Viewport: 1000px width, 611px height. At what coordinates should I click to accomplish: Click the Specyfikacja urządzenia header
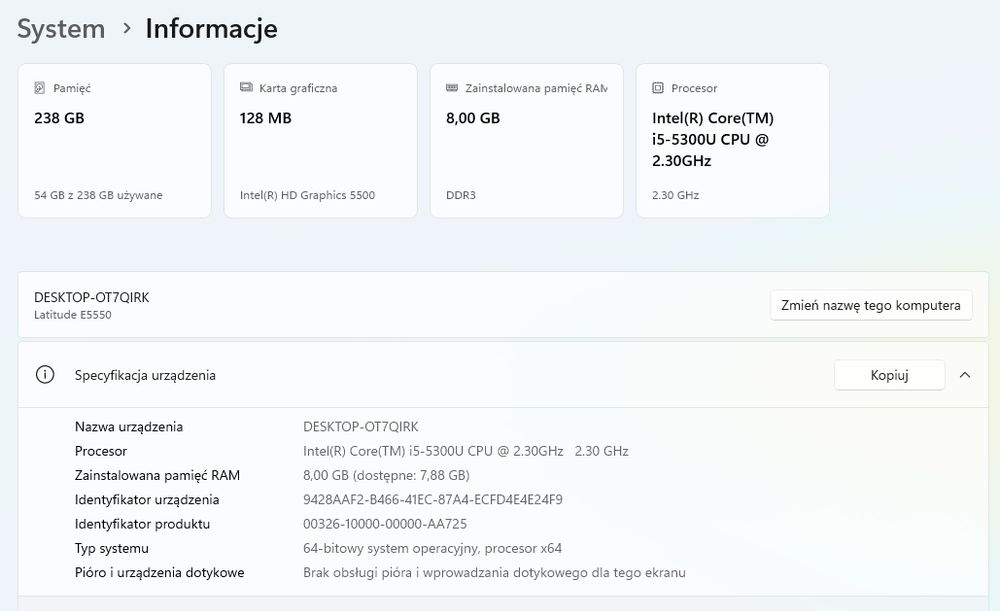coord(145,375)
